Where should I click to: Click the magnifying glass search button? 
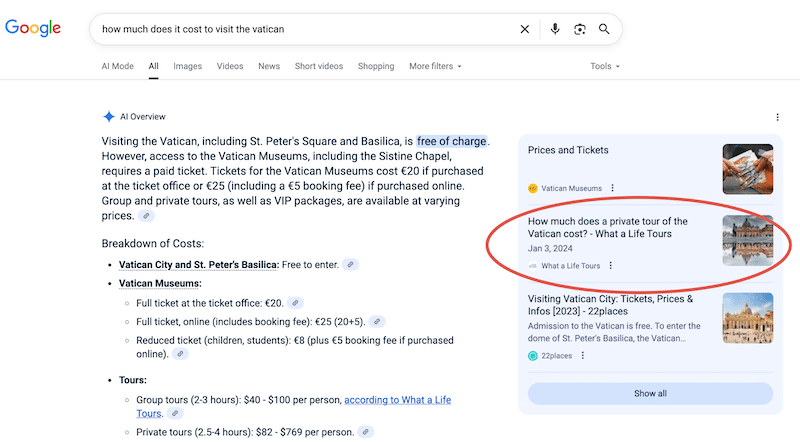point(604,29)
